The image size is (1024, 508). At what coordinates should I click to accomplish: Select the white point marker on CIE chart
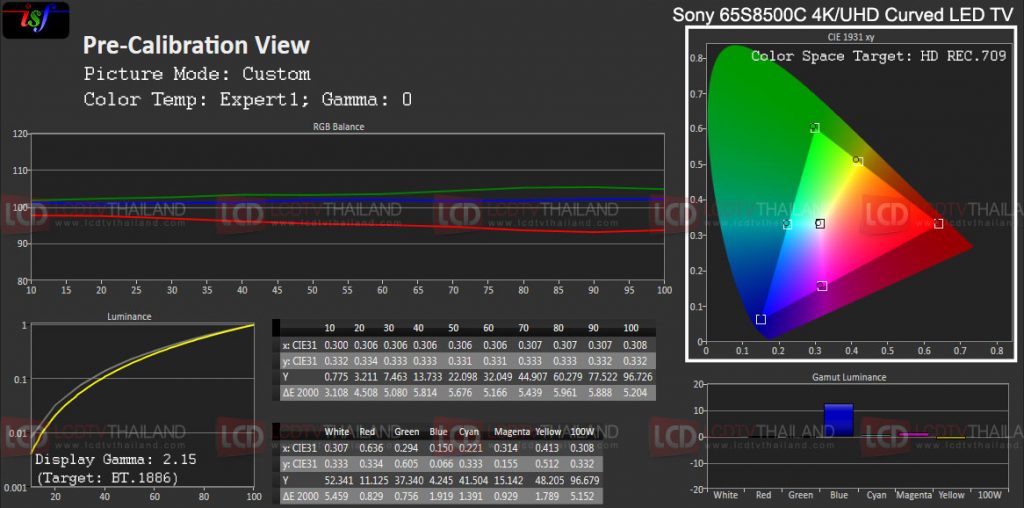click(820, 224)
